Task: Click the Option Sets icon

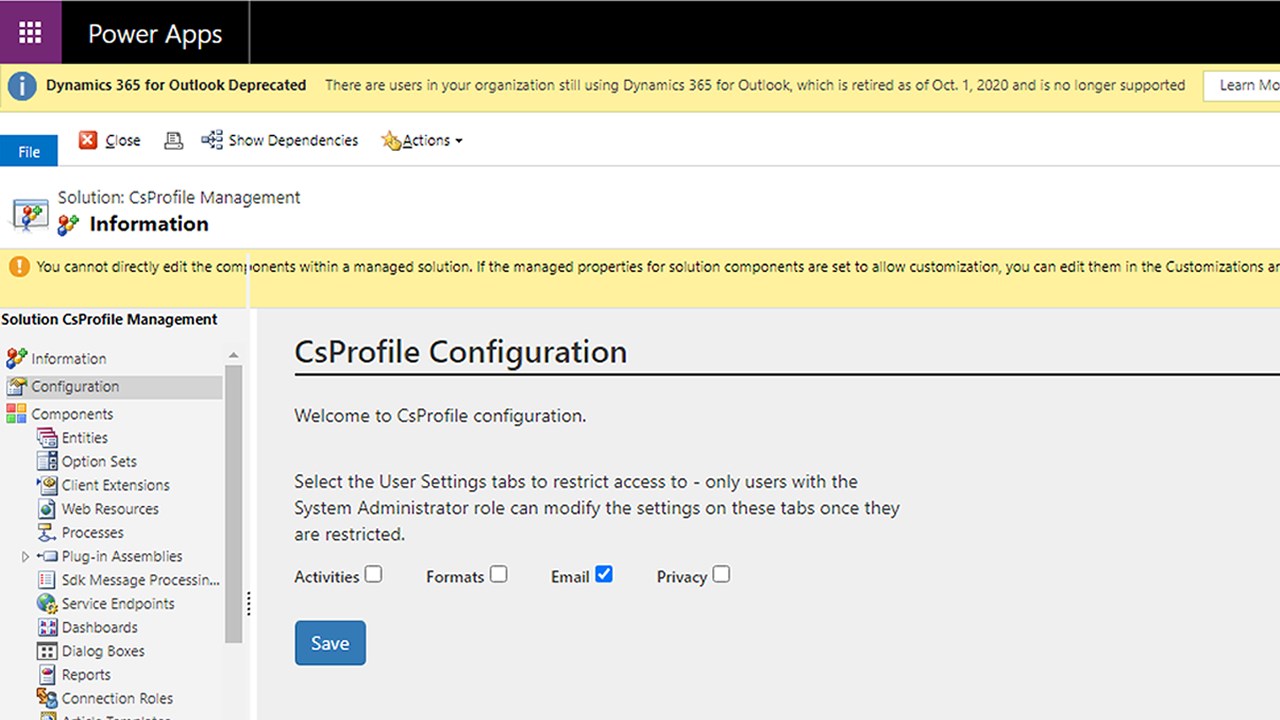Action: [x=47, y=461]
